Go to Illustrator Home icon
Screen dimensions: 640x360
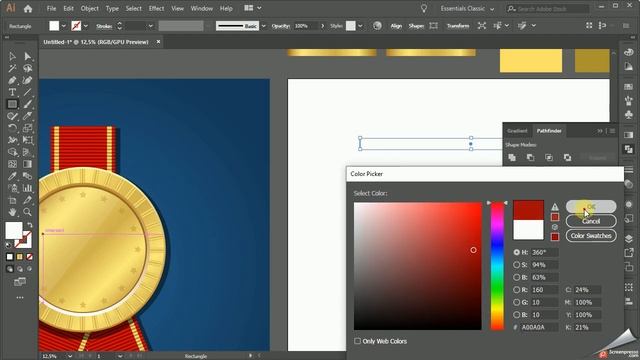(x=28, y=8)
